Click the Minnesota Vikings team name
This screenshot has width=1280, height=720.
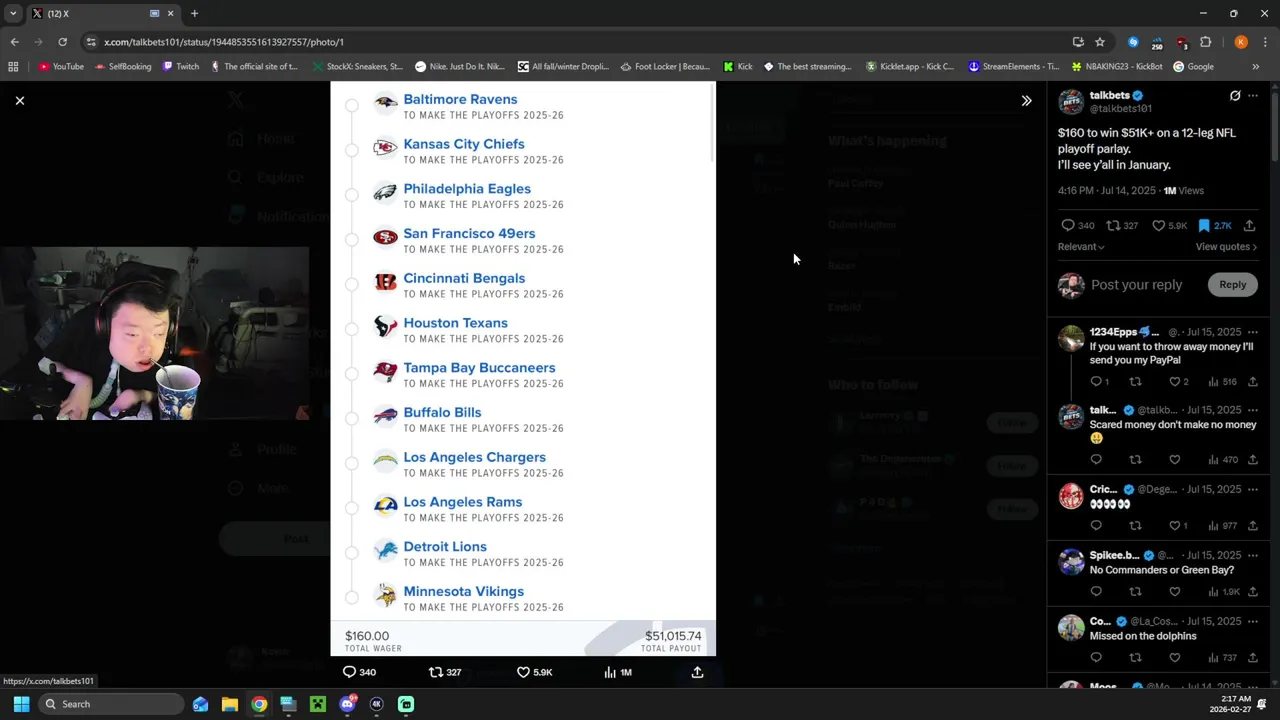coord(463,591)
